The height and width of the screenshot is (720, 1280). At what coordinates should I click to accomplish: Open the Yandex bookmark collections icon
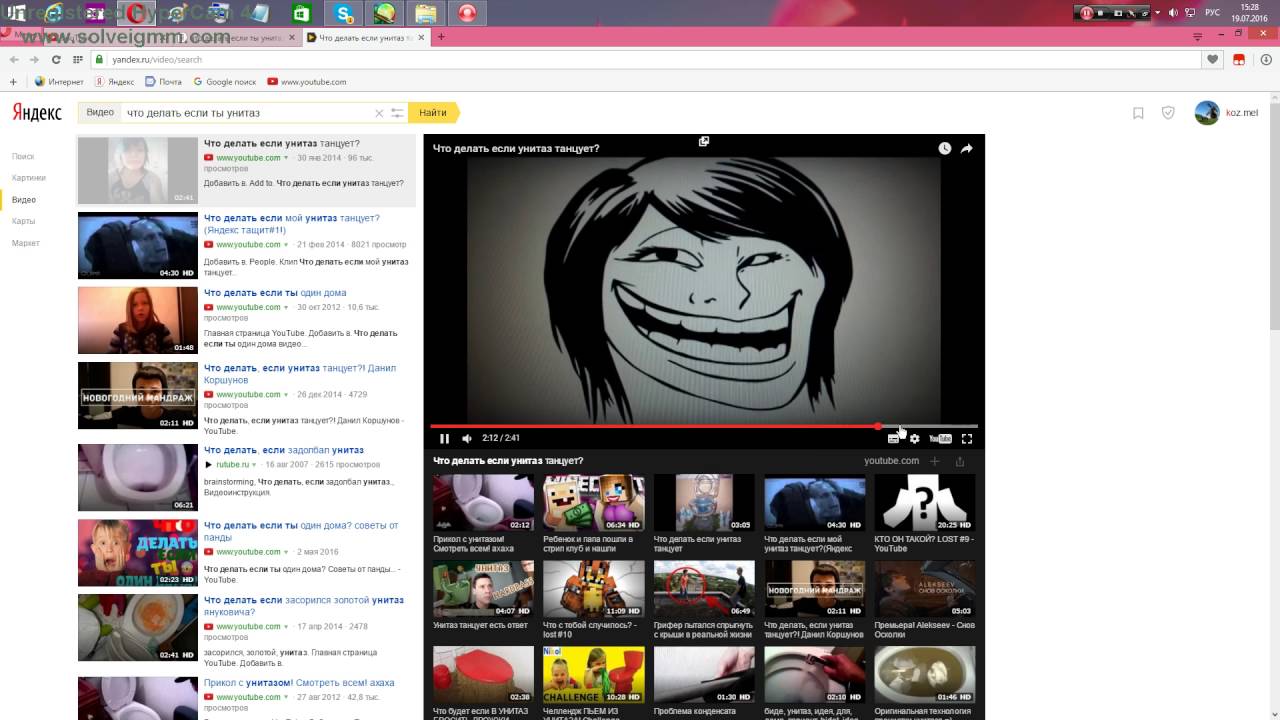pyautogui.click(x=1138, y=113)
